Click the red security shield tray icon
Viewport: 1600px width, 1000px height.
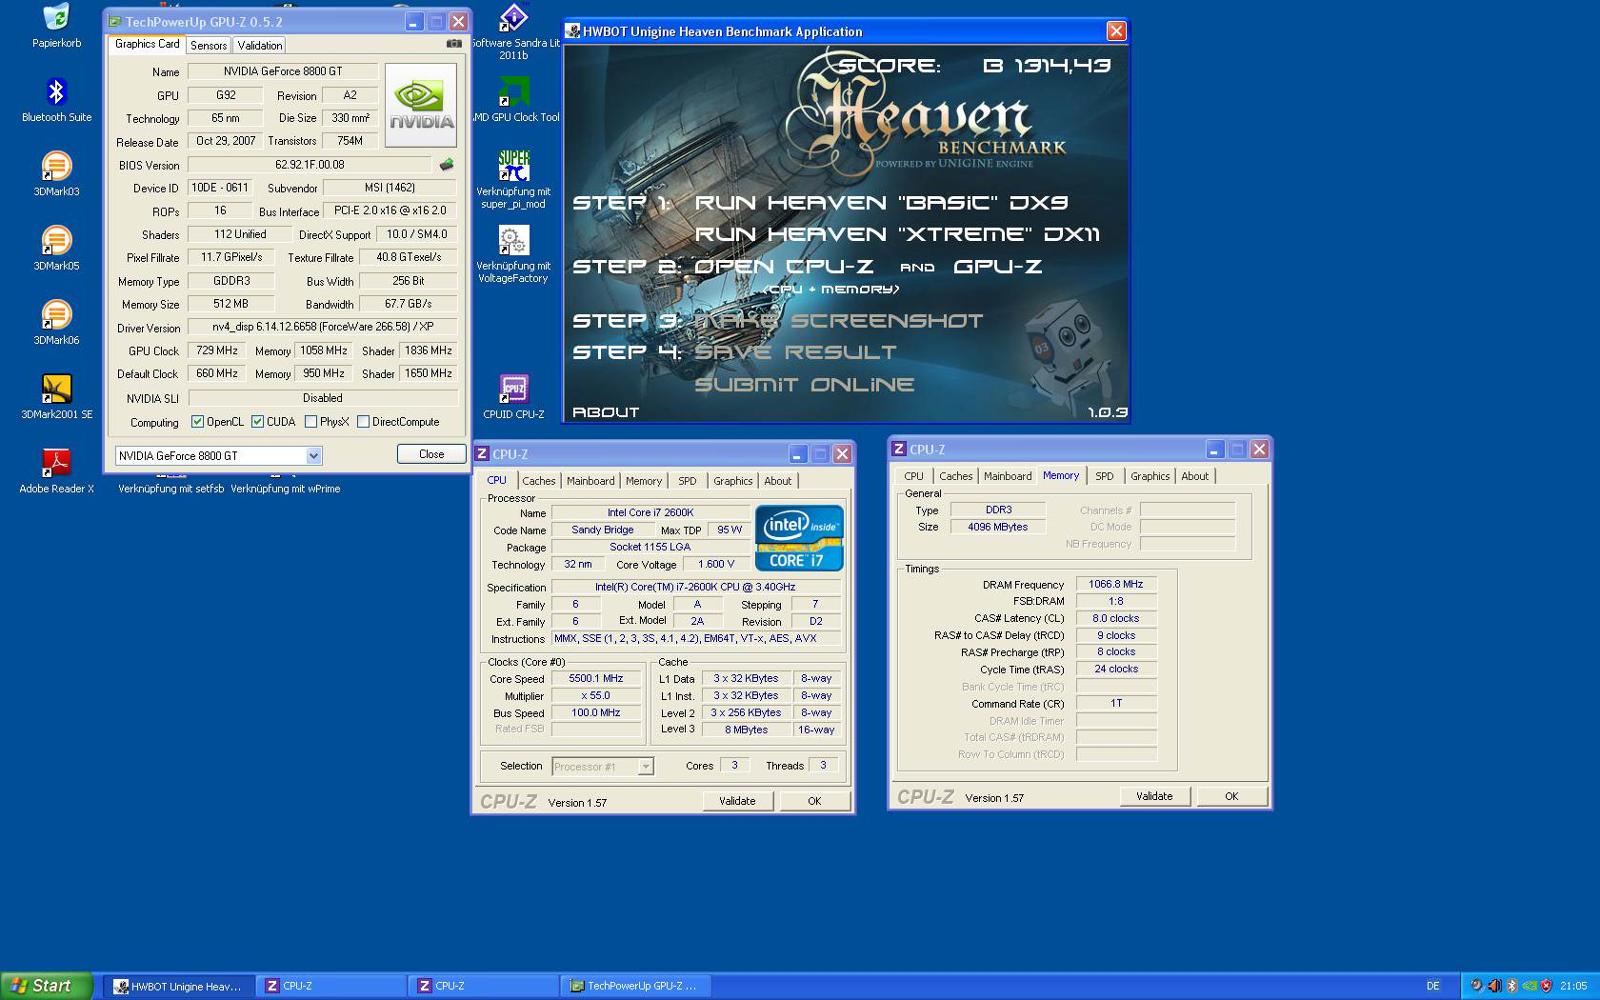click(x=1546, y=986)
